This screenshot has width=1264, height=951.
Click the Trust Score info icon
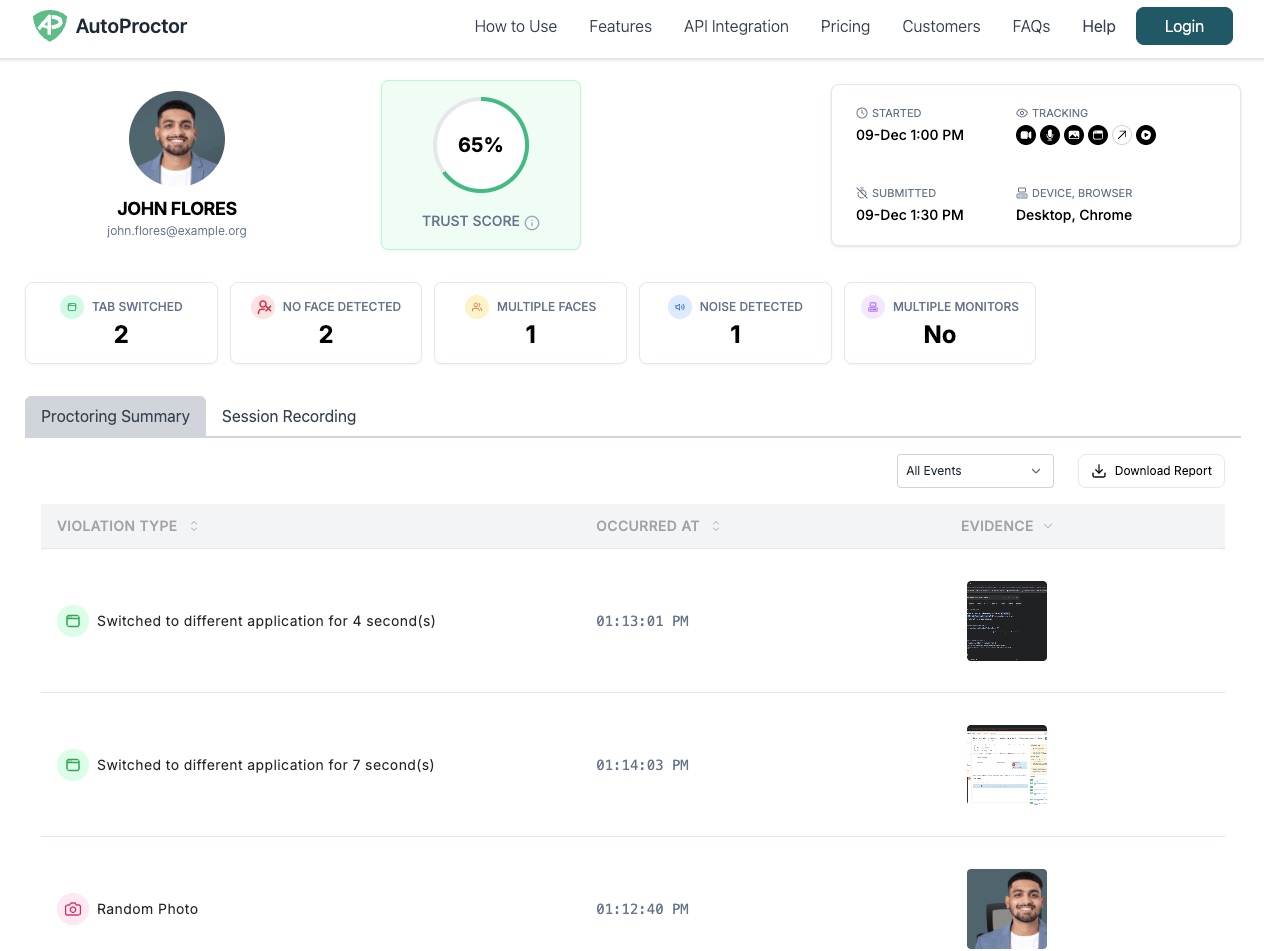tap(532, 222)
